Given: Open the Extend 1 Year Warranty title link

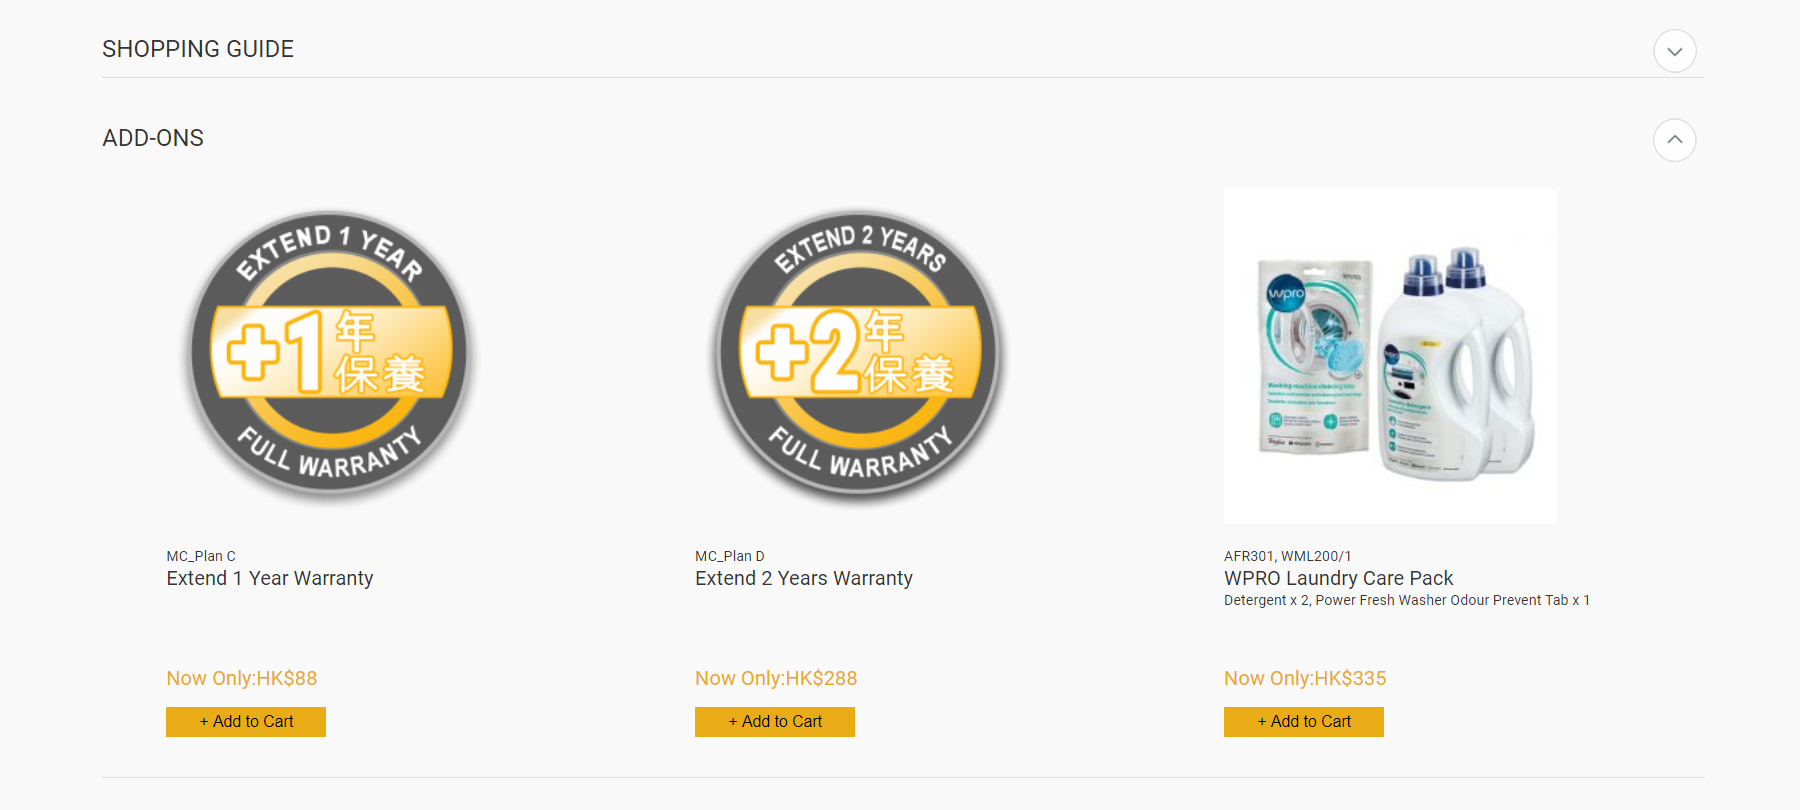Looking at the screenshot, I should (x=270, y=578).
